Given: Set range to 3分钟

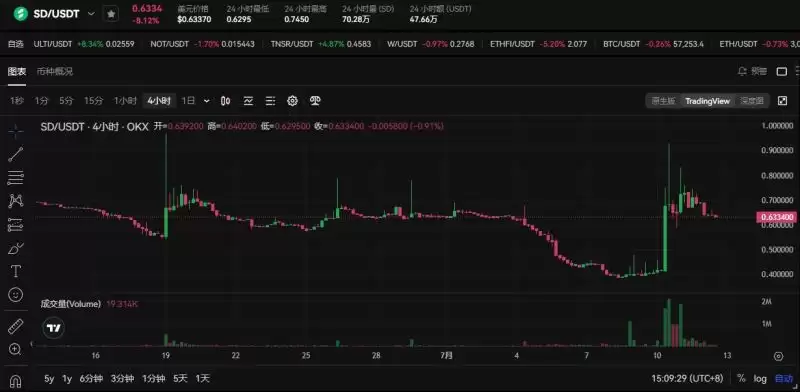Looking at the screenshot, I should click(122, 379).
